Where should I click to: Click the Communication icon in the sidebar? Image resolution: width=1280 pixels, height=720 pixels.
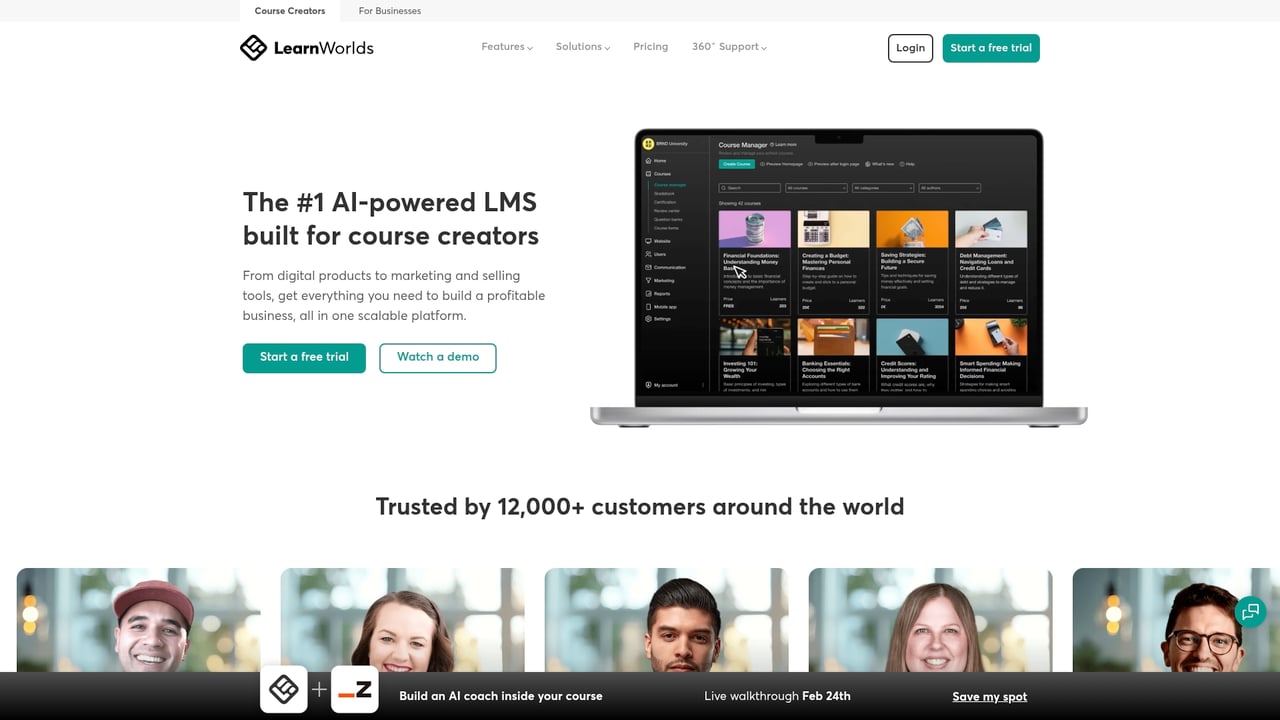(648, 267)
